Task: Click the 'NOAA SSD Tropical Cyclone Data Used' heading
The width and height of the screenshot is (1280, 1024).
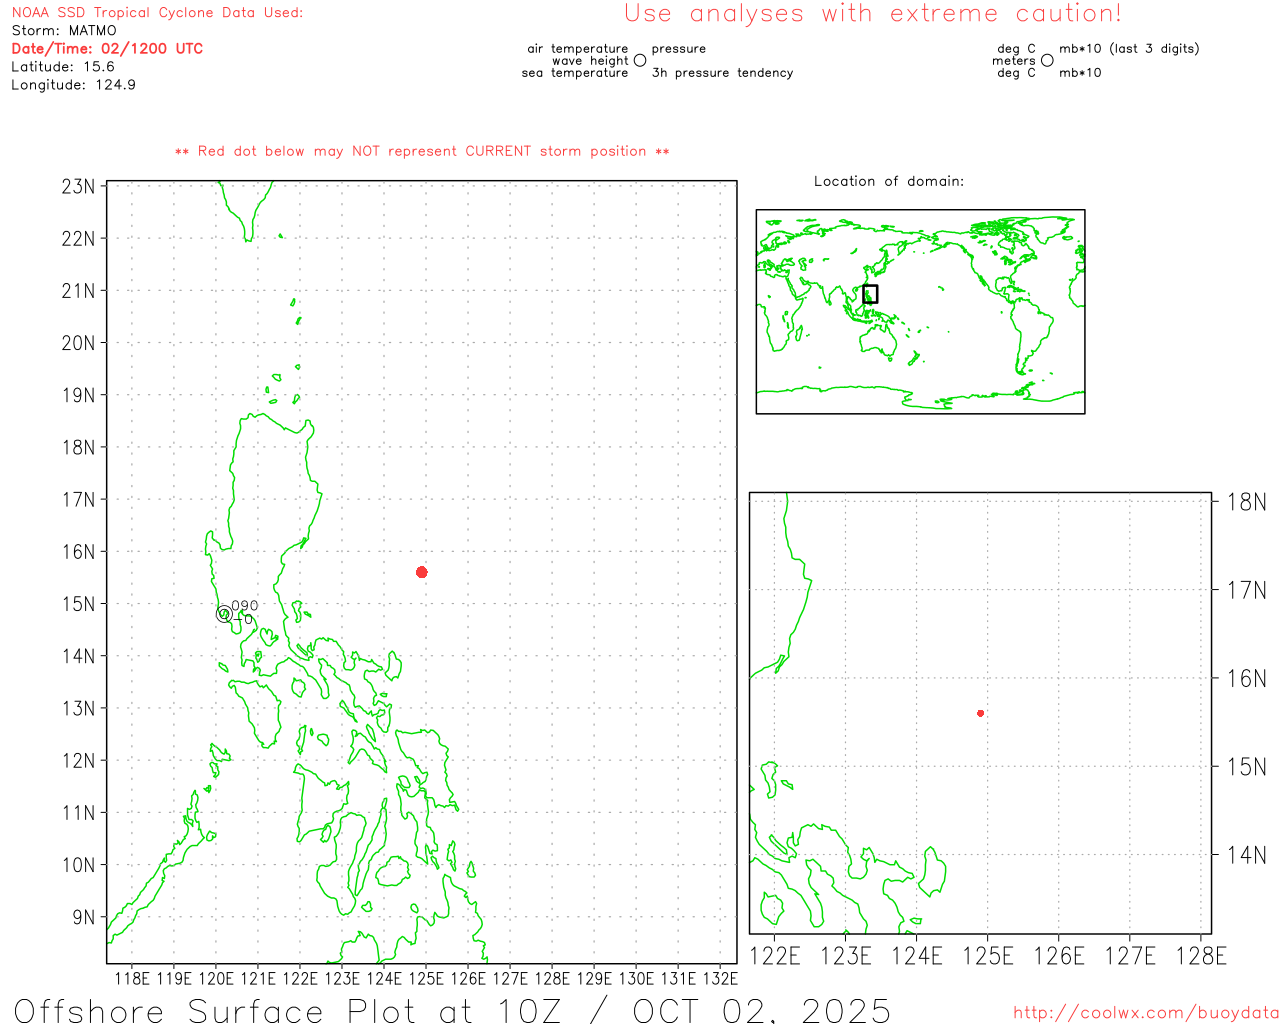Action: click(157, 13)
